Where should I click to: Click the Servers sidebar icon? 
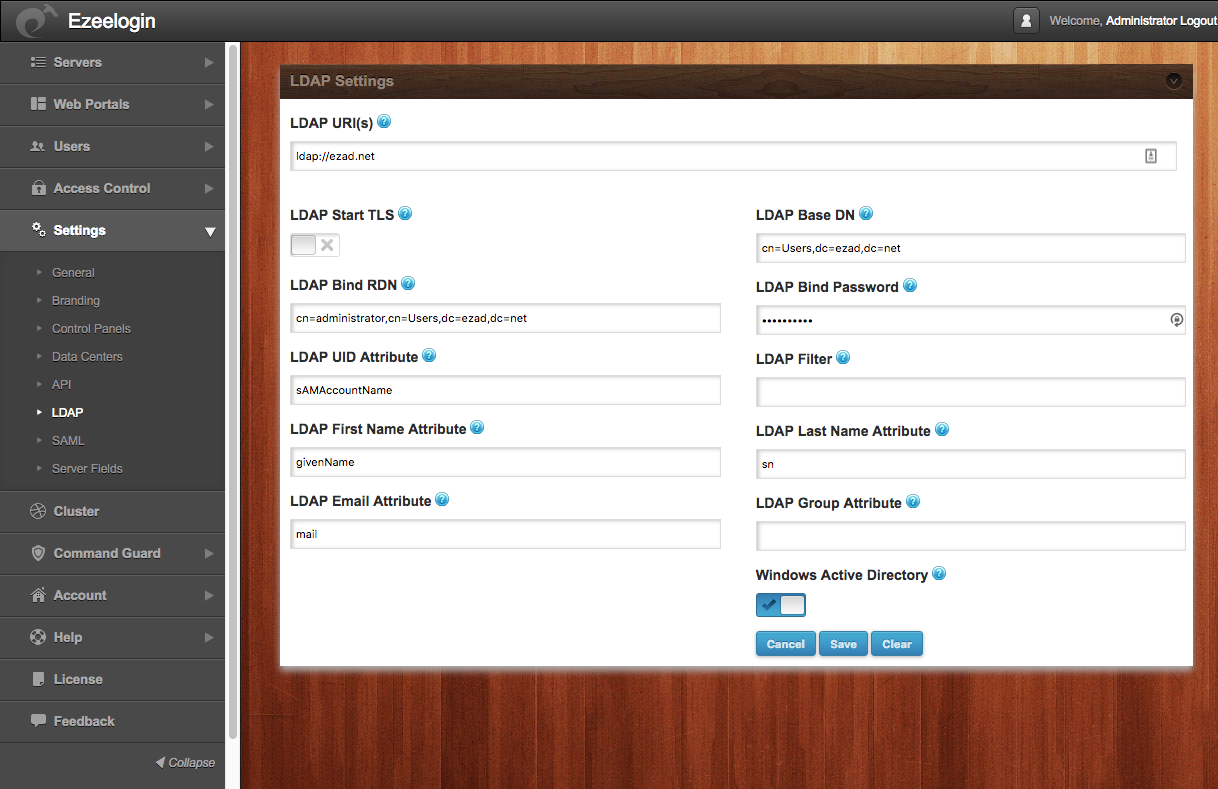(x=39, y=62)
